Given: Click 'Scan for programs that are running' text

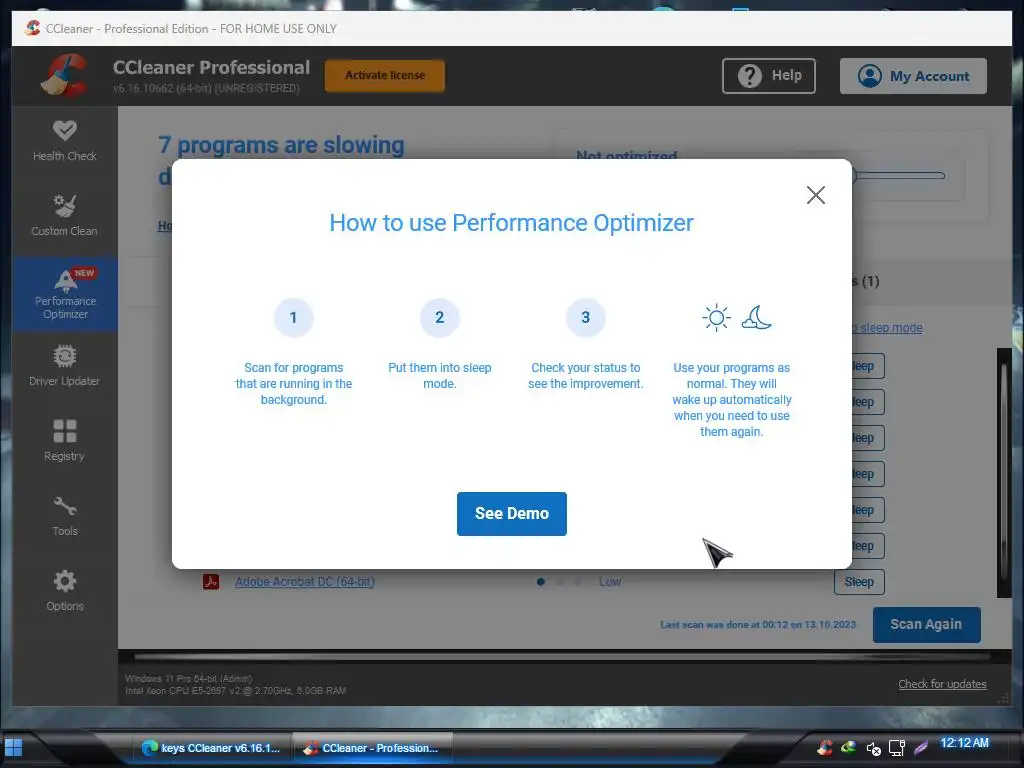Looking at the screenshot, I should click(293, 383).
